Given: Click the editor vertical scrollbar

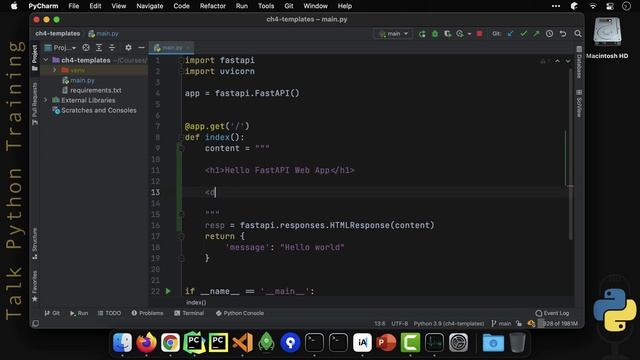Looking at the screenshot, I should pos(571,154).
